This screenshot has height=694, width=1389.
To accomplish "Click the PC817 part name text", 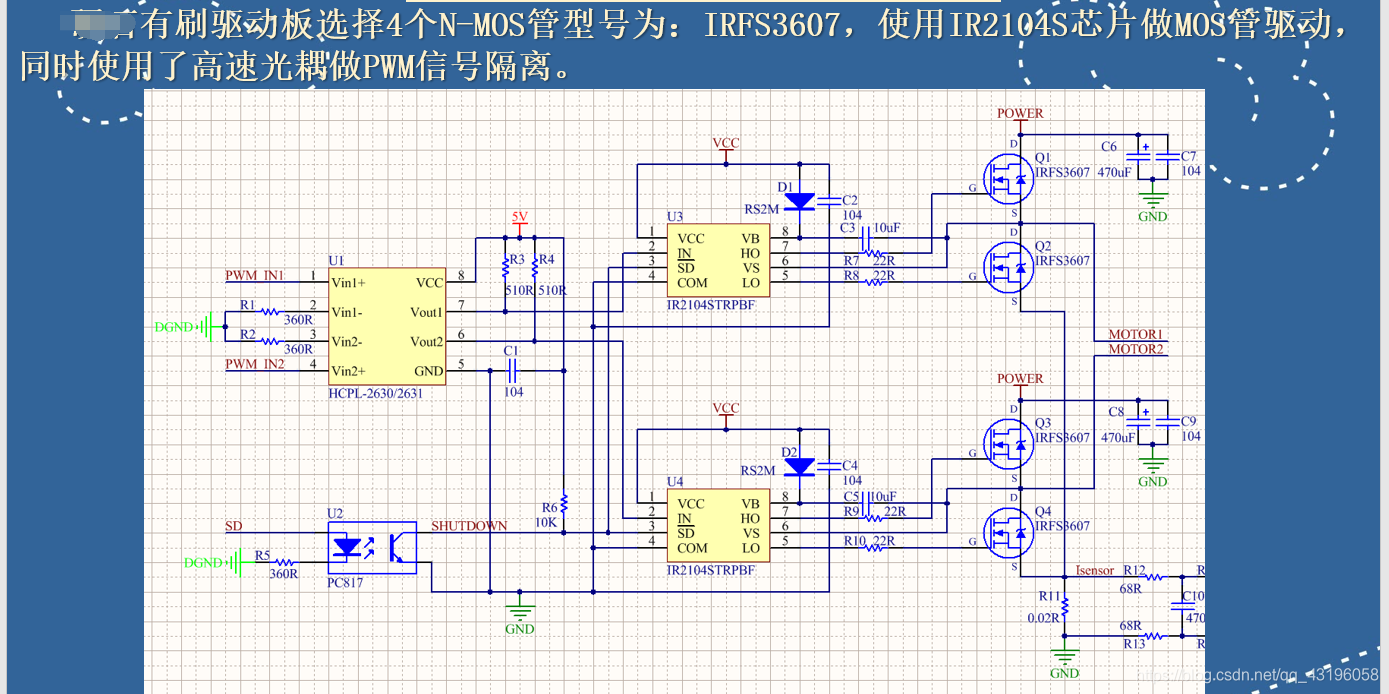I will point(346,582).
